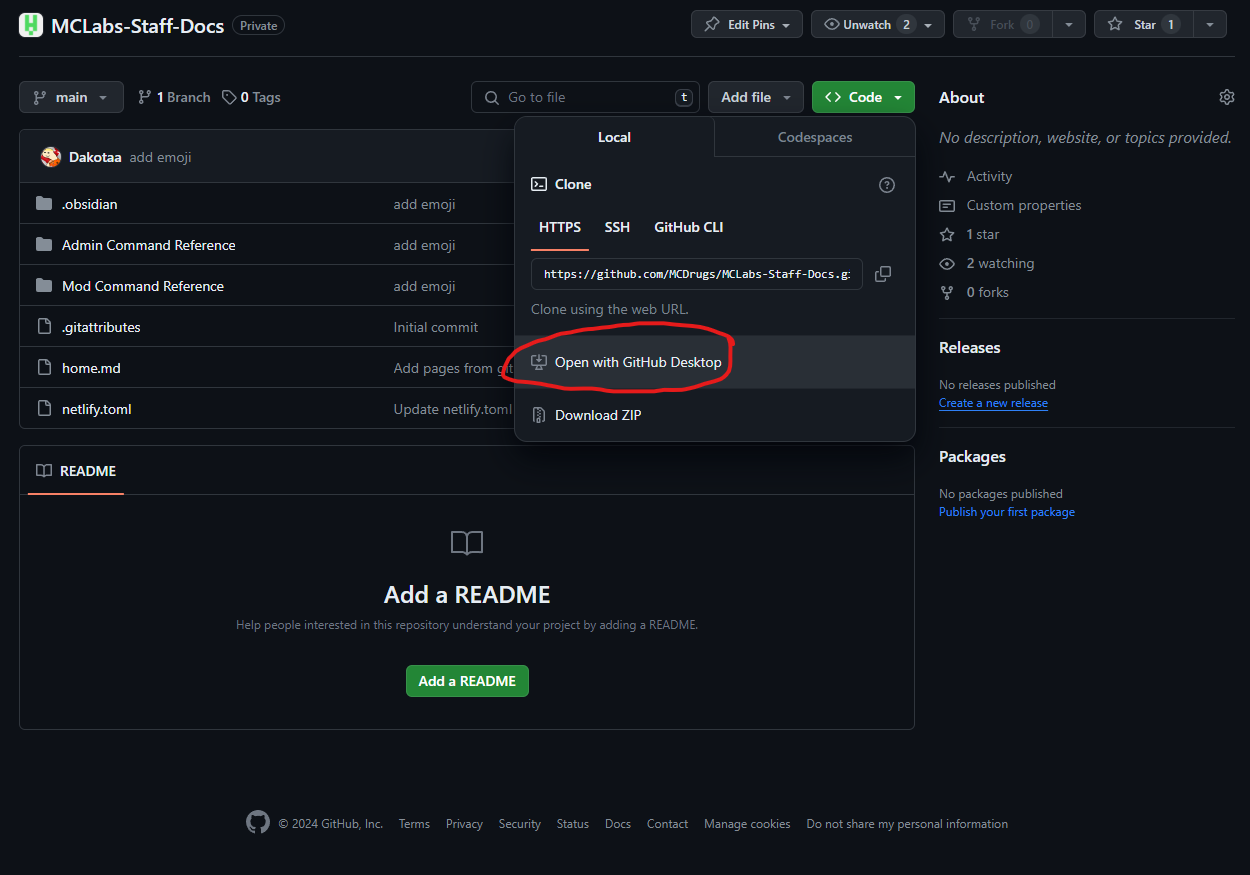Click Open with GitHub Desktop
Image resolution: width=1250 pixels, height=875 pixels.
638,362
